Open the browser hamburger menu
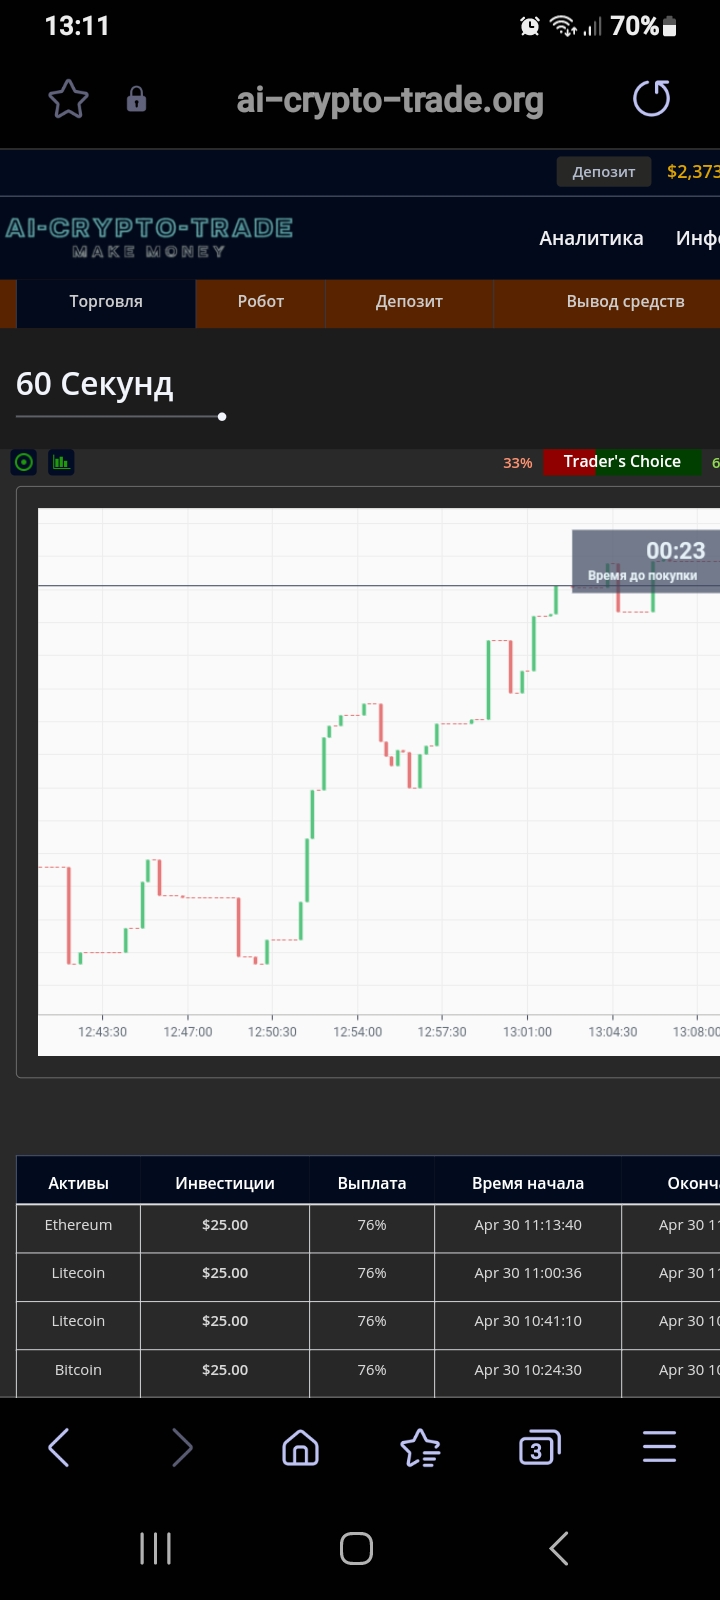The height and width of the screenshot is (1600, 720). 659,1447
